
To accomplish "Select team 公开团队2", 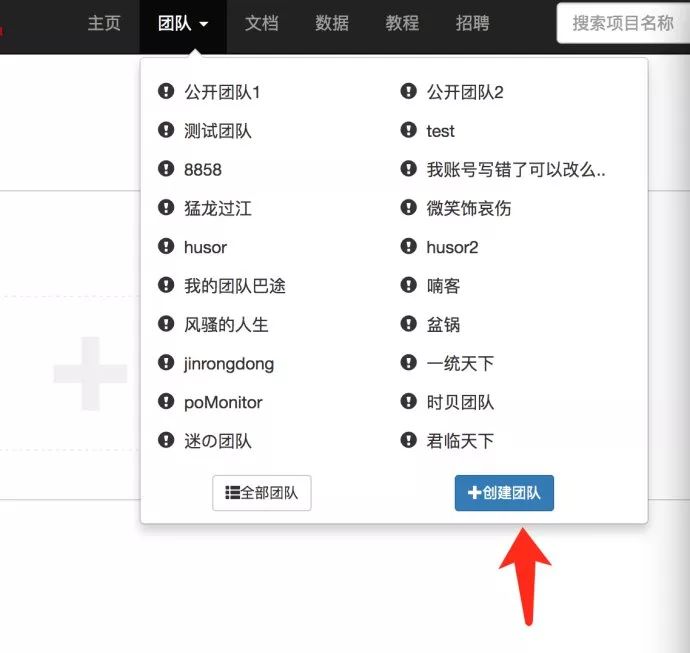I will 465,92.
